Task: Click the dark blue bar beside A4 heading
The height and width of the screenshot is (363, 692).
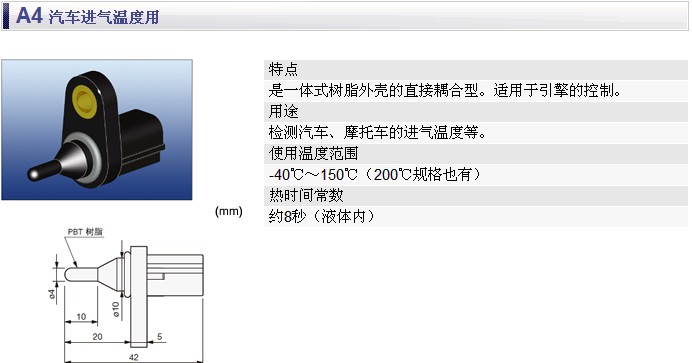Action: click(6, 16)
